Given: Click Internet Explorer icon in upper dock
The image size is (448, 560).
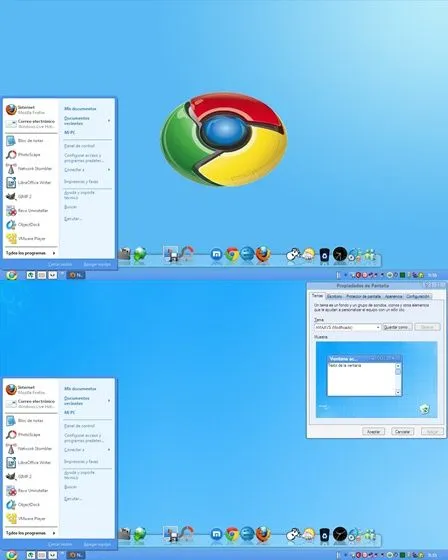Looking at the screenshot, I should pyautogui.click(x=247, y=254).
